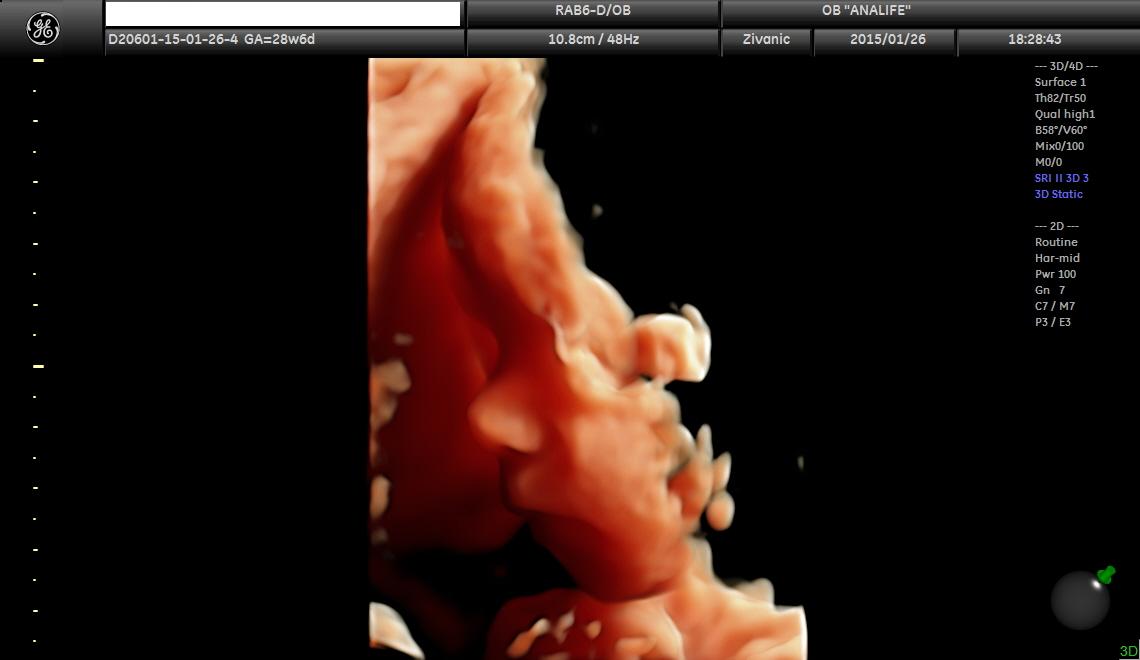Click the 3D Static mode label
Viewport: 1140px width, 660px height.
(x=1059, y=194)
